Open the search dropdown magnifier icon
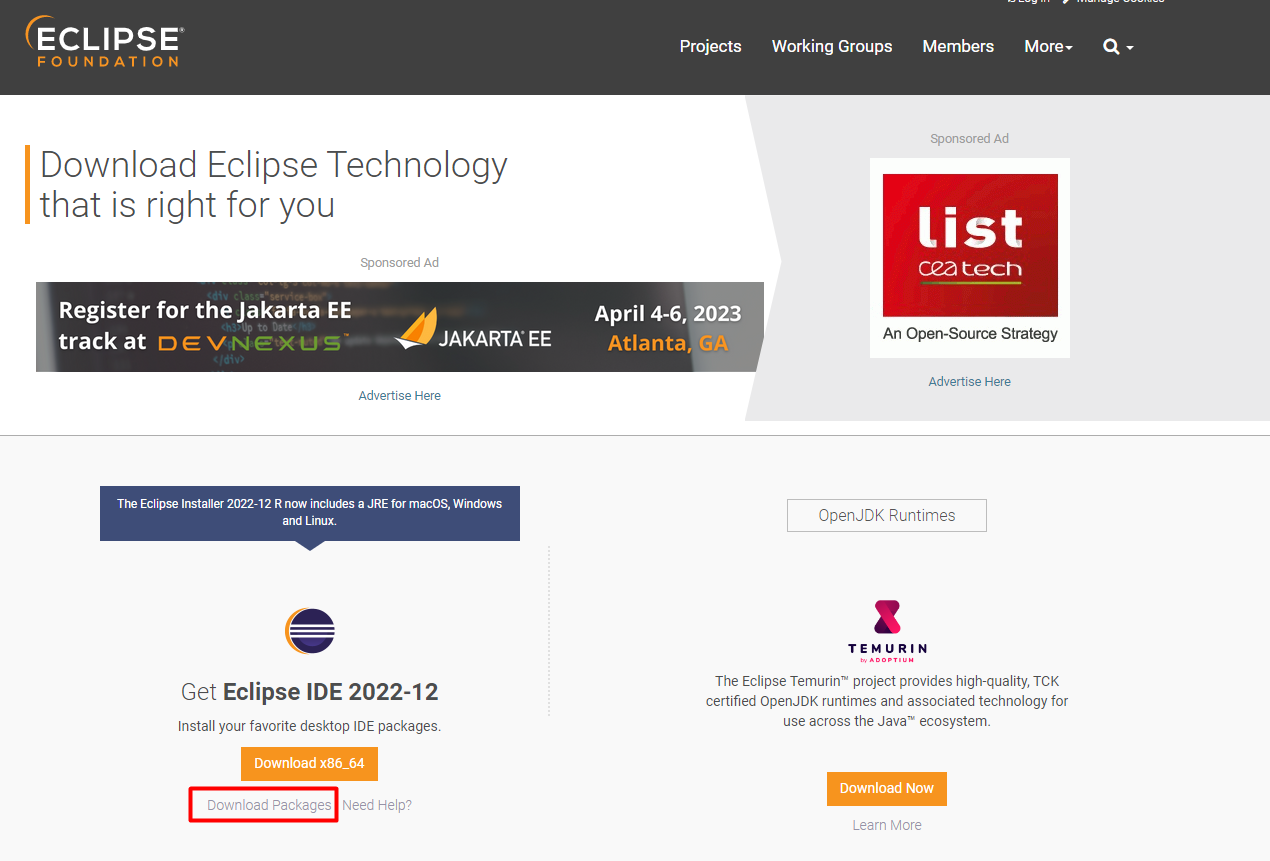Screen dimensions: 1270x861 pyautogui.click(x=1118, y=47)
